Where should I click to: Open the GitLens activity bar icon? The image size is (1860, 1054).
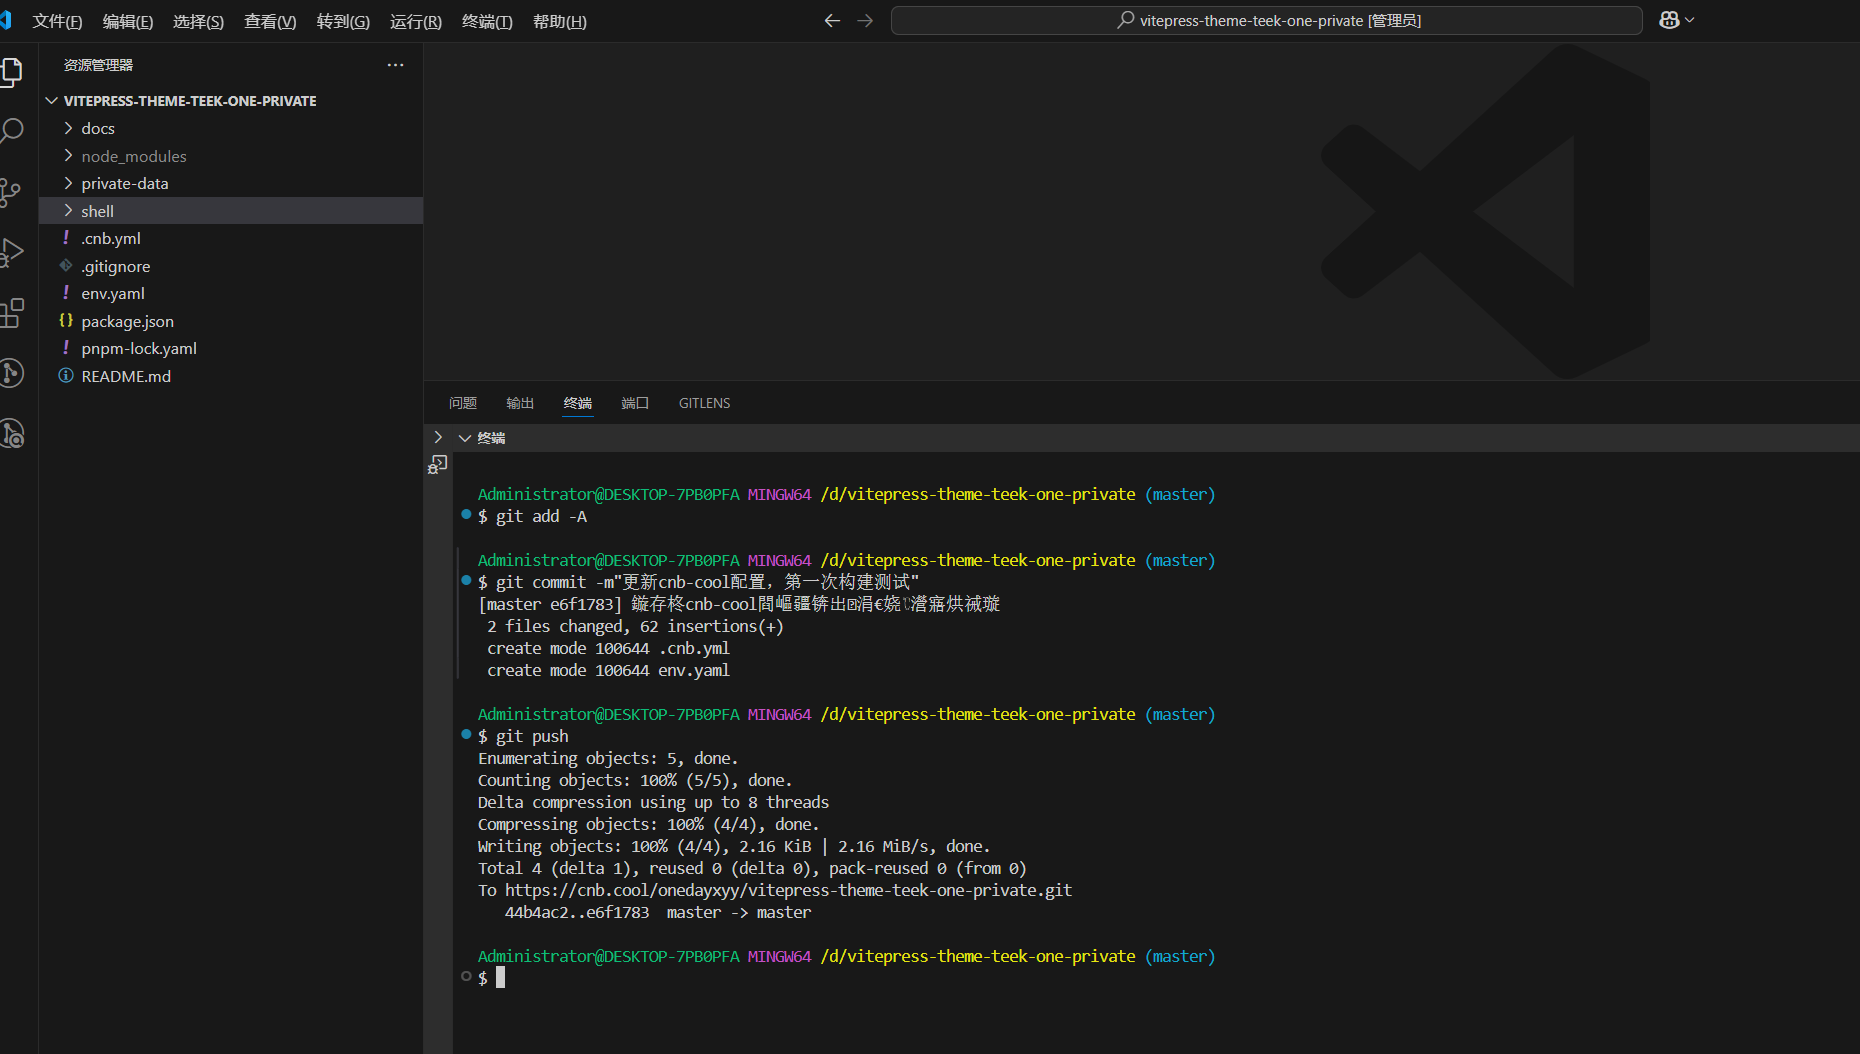[12, 373]
